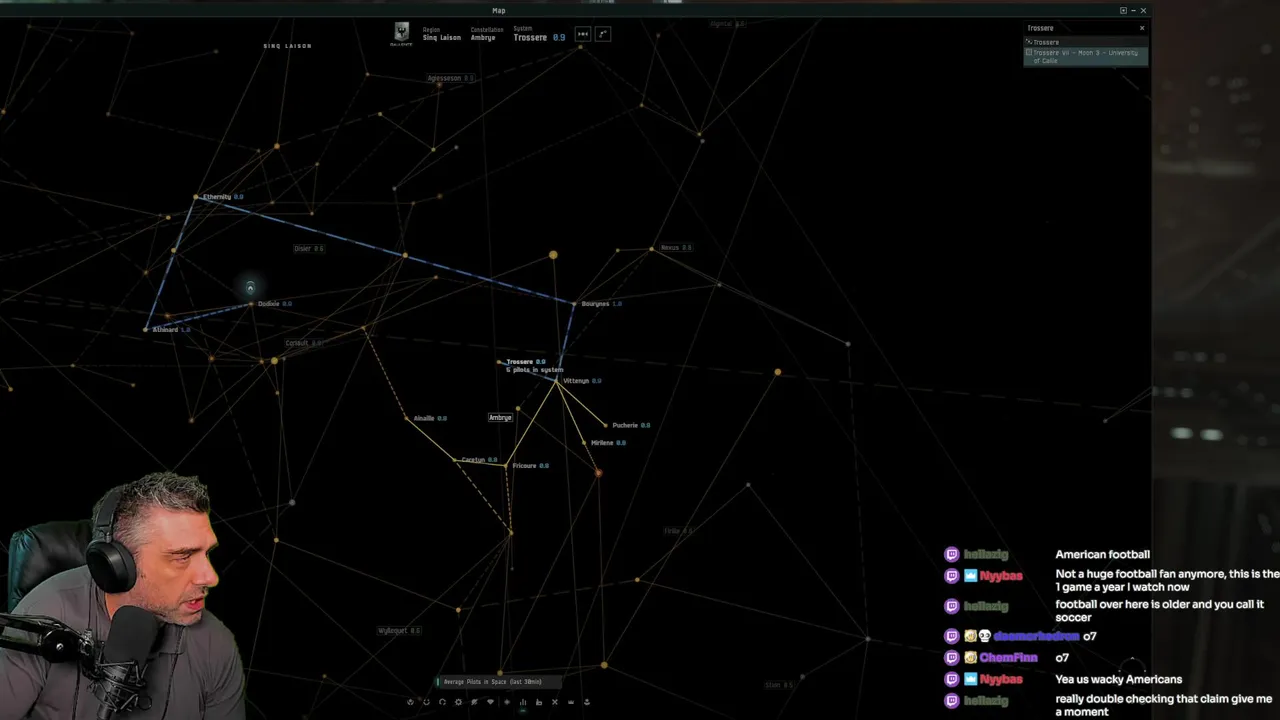Click the first icon of the bottom map toolbar
The width and height of the screenshot is (1280, 720).
pyautogui.click(x=410, y=702)
